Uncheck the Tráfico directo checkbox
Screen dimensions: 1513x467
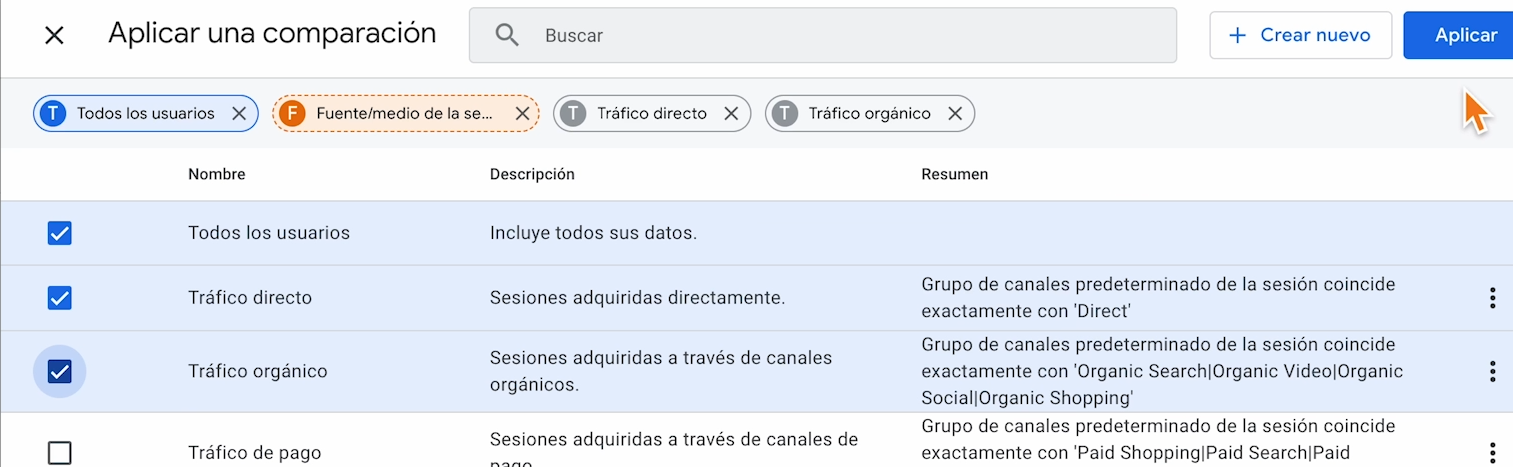60,298
